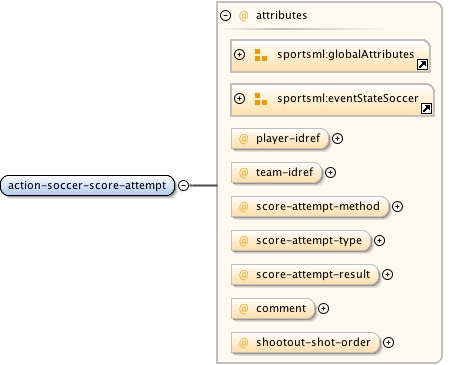Expand sportsml:eventStateSoccer group
The image size is (460, 365).
click(239, 98)
